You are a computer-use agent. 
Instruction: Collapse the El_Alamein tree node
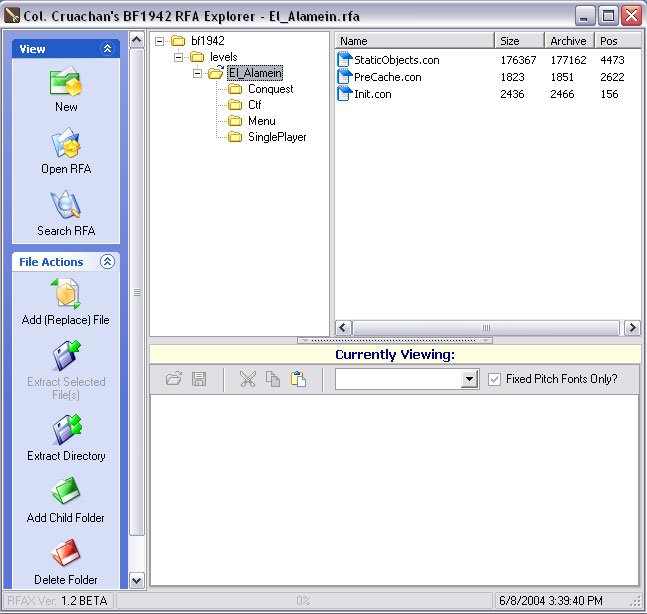tap(197, 73)
